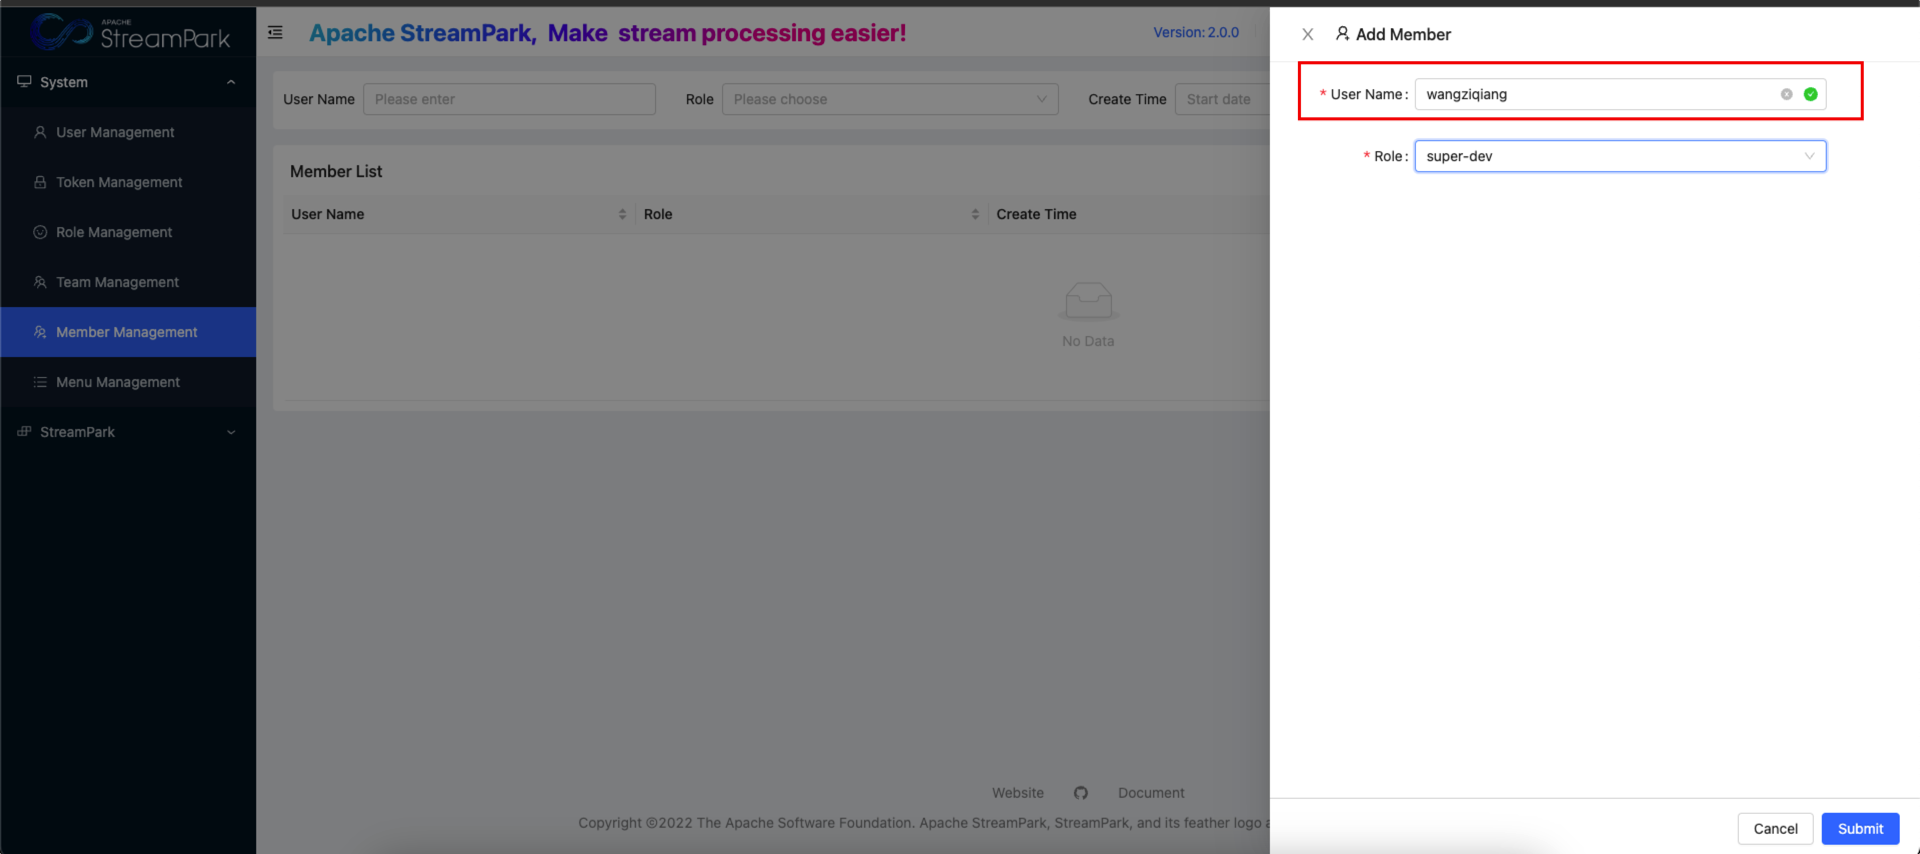Open the GitHub icon link in footer

[x=1081, y=793]
